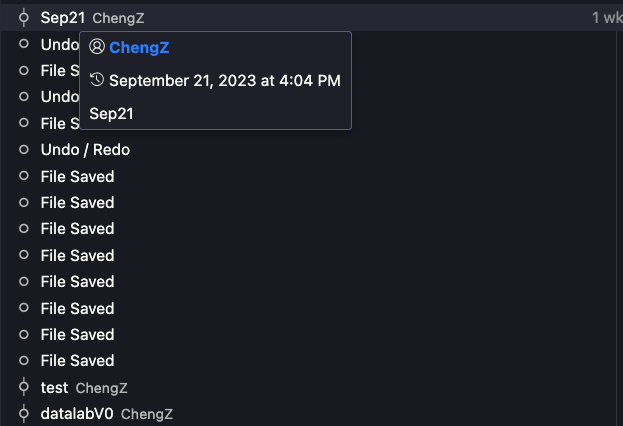
Task: Click the ChengZ label next to datalabV0
Action: point(147,414)
